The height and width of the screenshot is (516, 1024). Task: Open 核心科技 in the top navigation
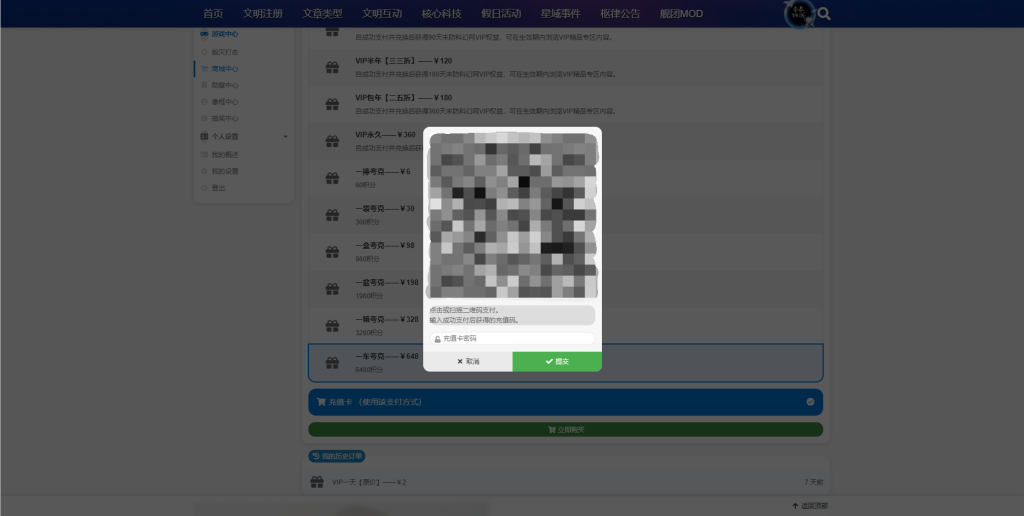[441, 14]
